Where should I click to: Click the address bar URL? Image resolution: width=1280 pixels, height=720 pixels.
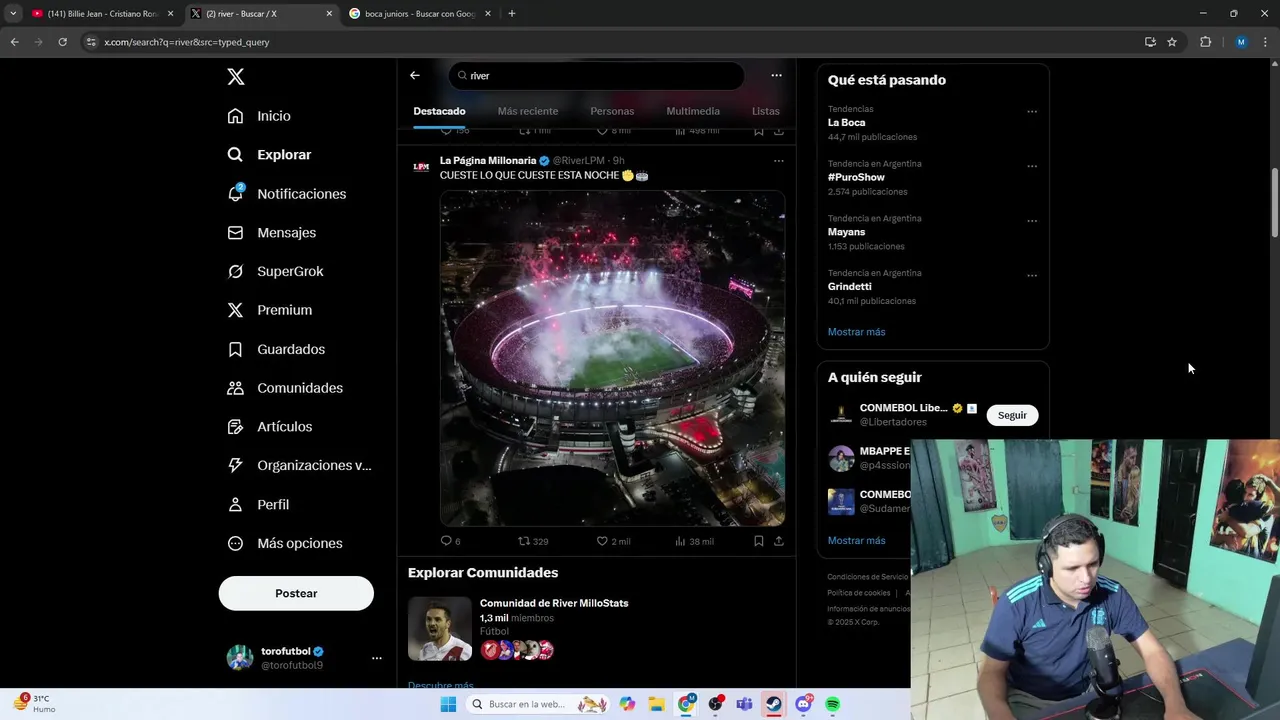[187, 42]
